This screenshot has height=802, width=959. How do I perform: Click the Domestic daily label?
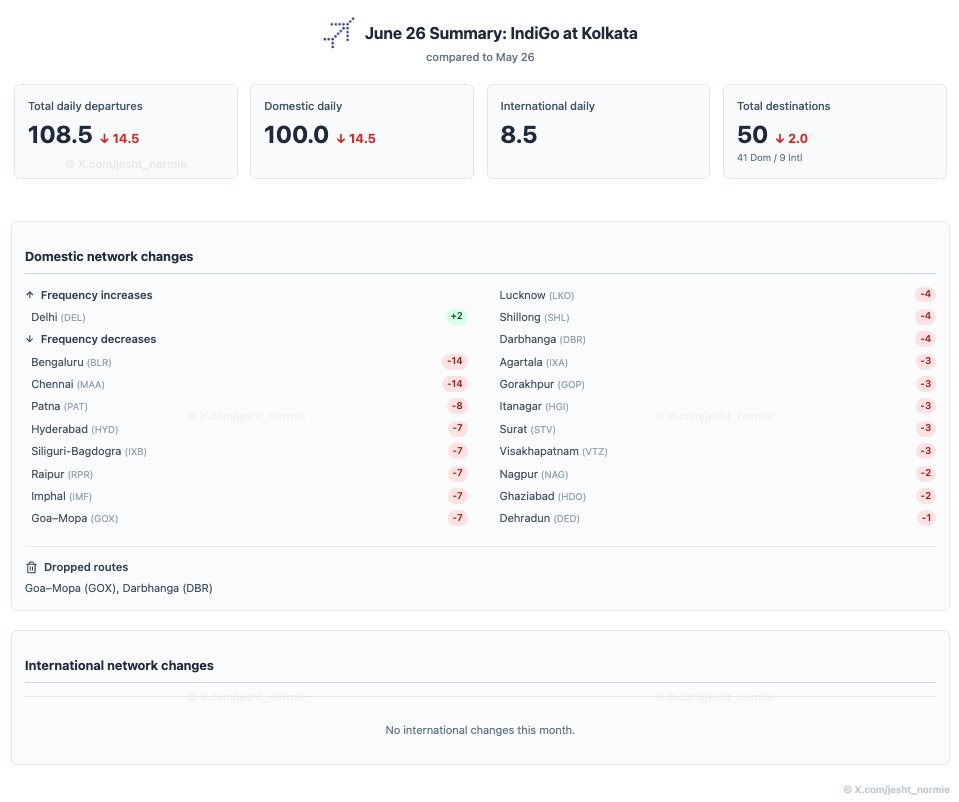[303, 106]
